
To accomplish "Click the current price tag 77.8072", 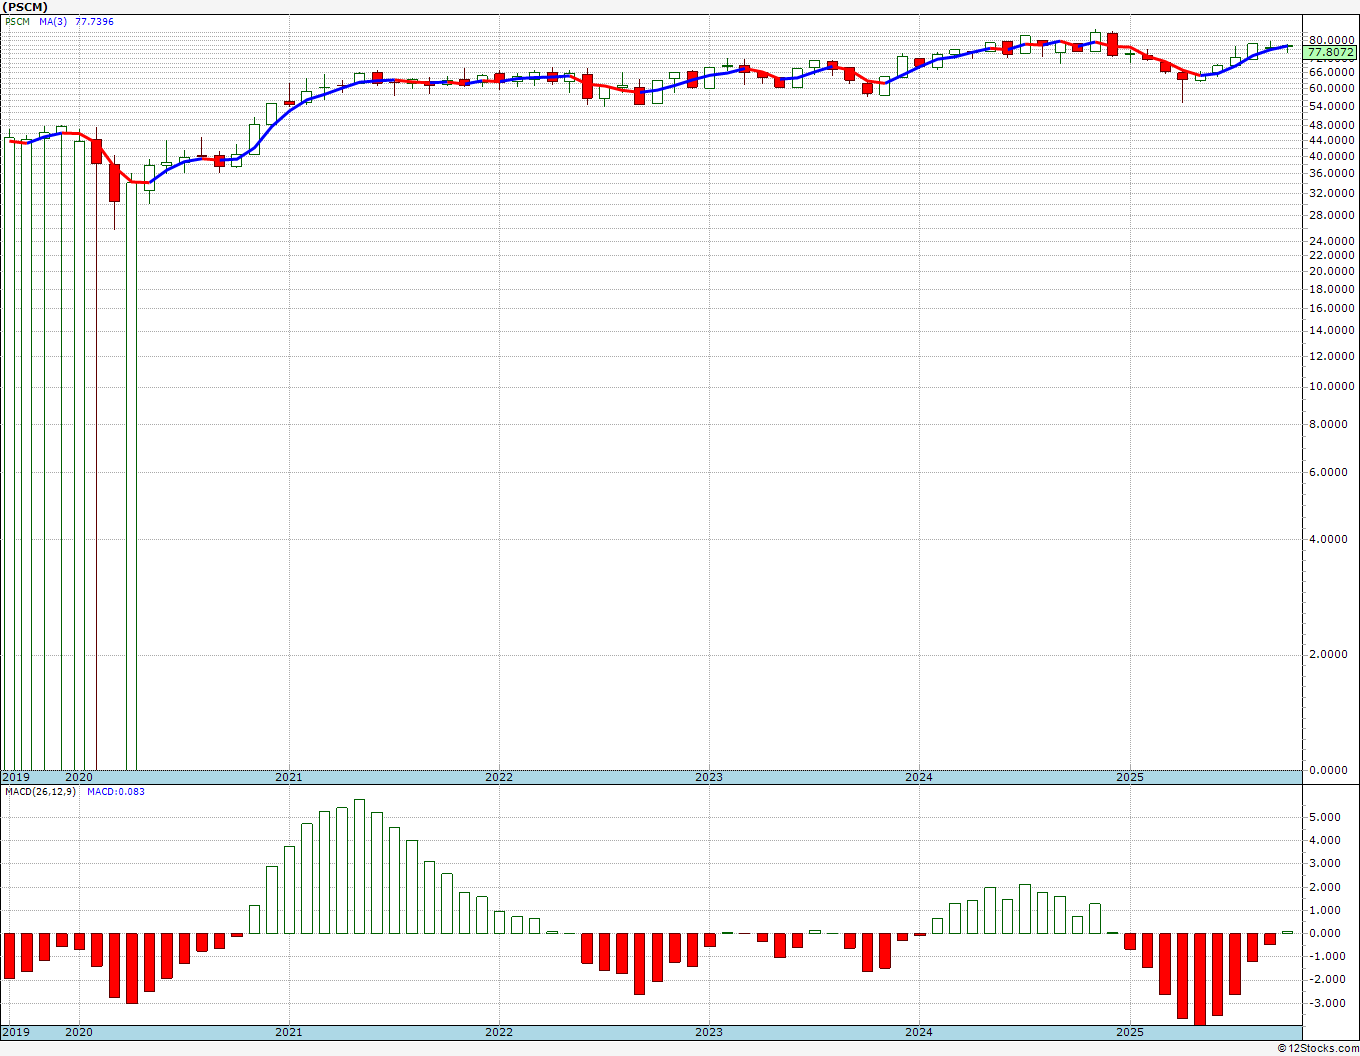I will (1330, 52).
